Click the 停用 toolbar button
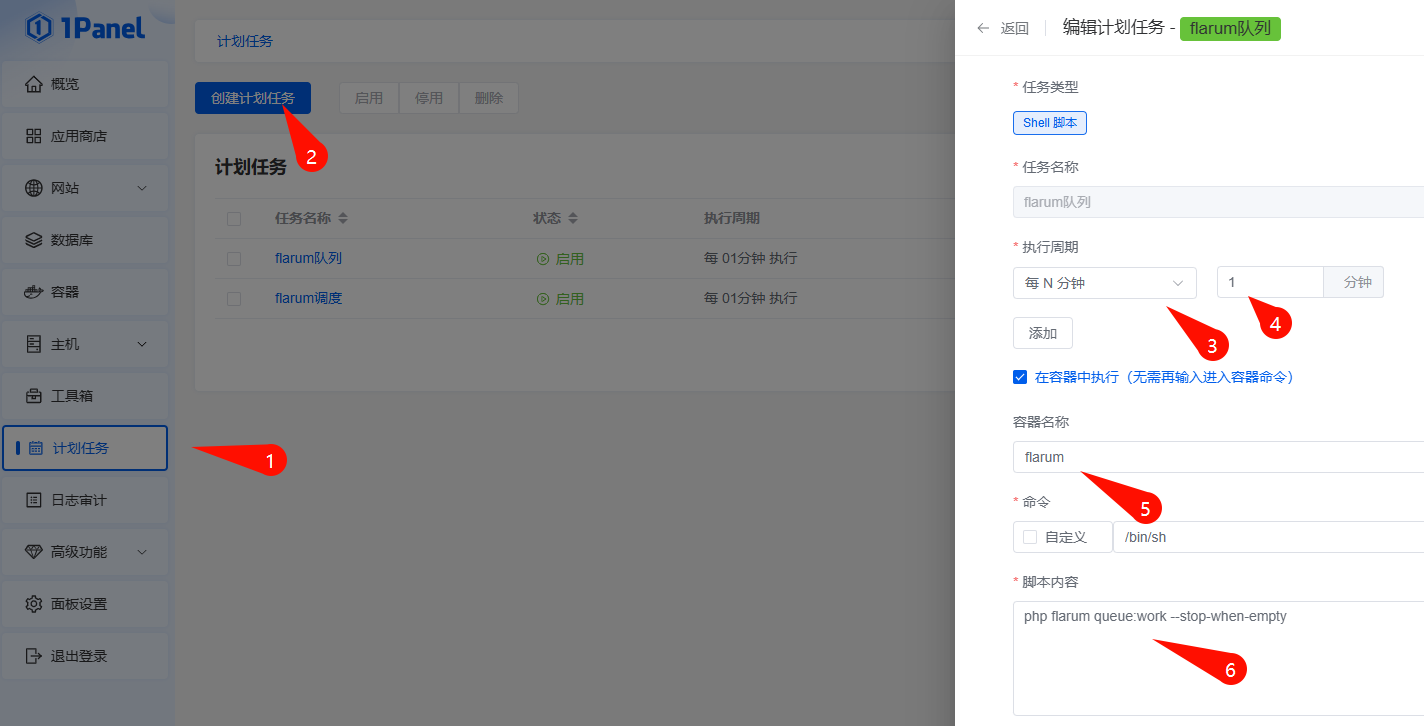This screenshot has width=1424, height=726. 429,98
